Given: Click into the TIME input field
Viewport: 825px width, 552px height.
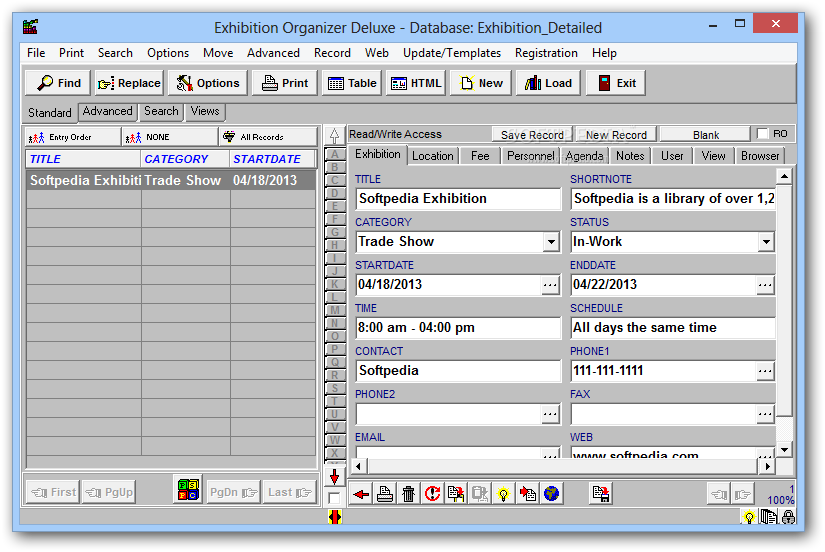Looking at the screenshot, I should pyautogui.click(x=458, y=328).
